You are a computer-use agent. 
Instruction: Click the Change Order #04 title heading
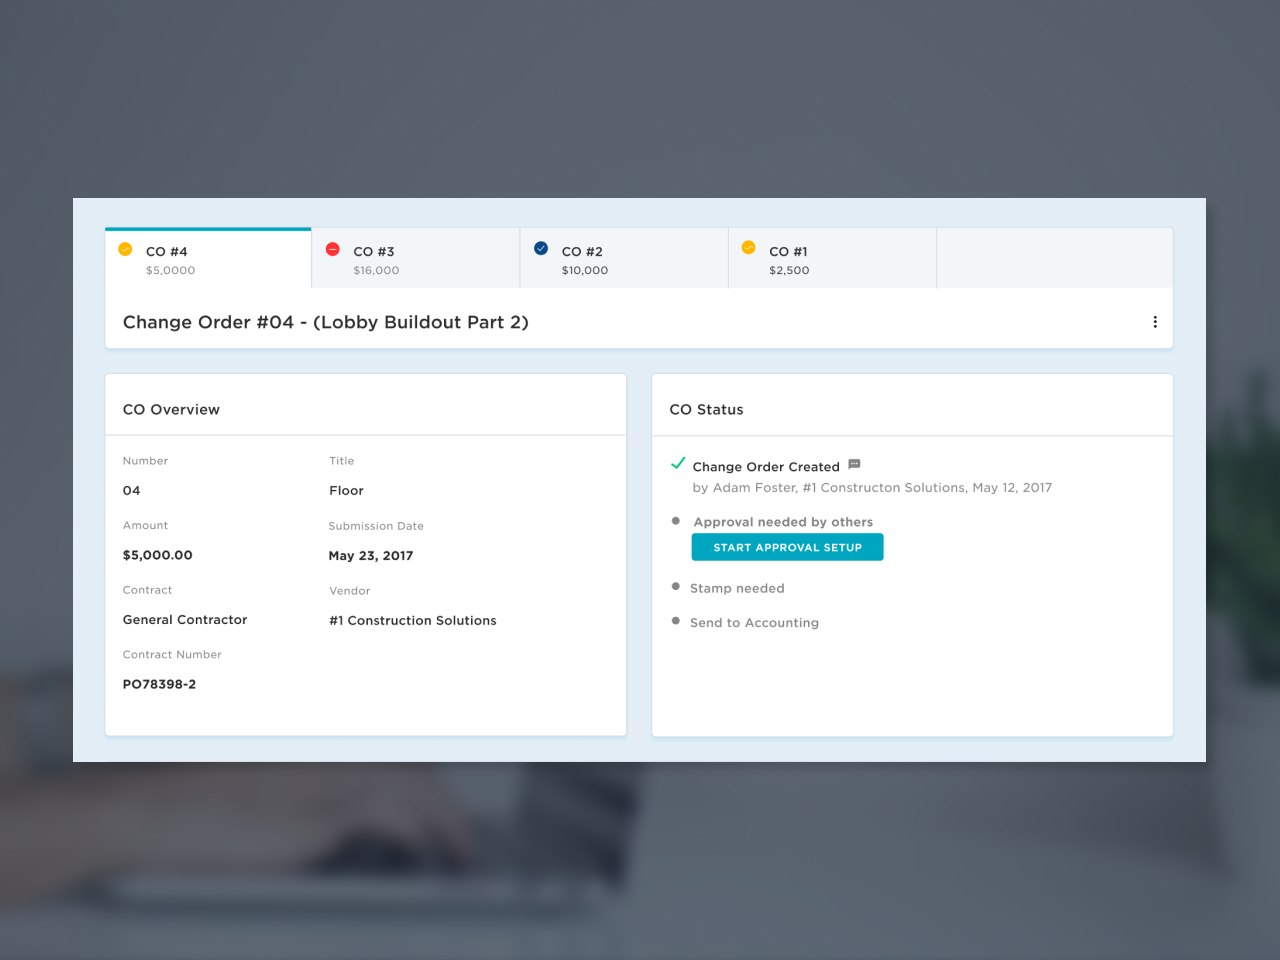click(x=325, y=322)
